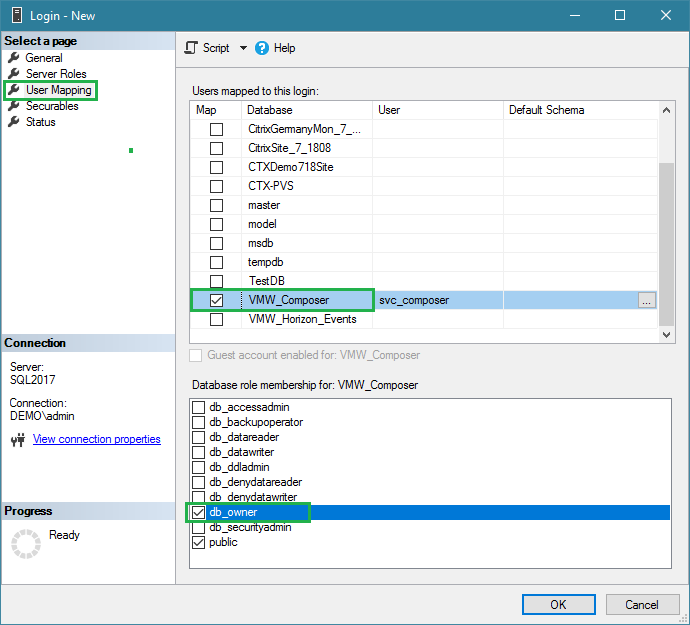Select the CTX-PVS database name
This screenshot has height=625, width=690.
(271, 186)
